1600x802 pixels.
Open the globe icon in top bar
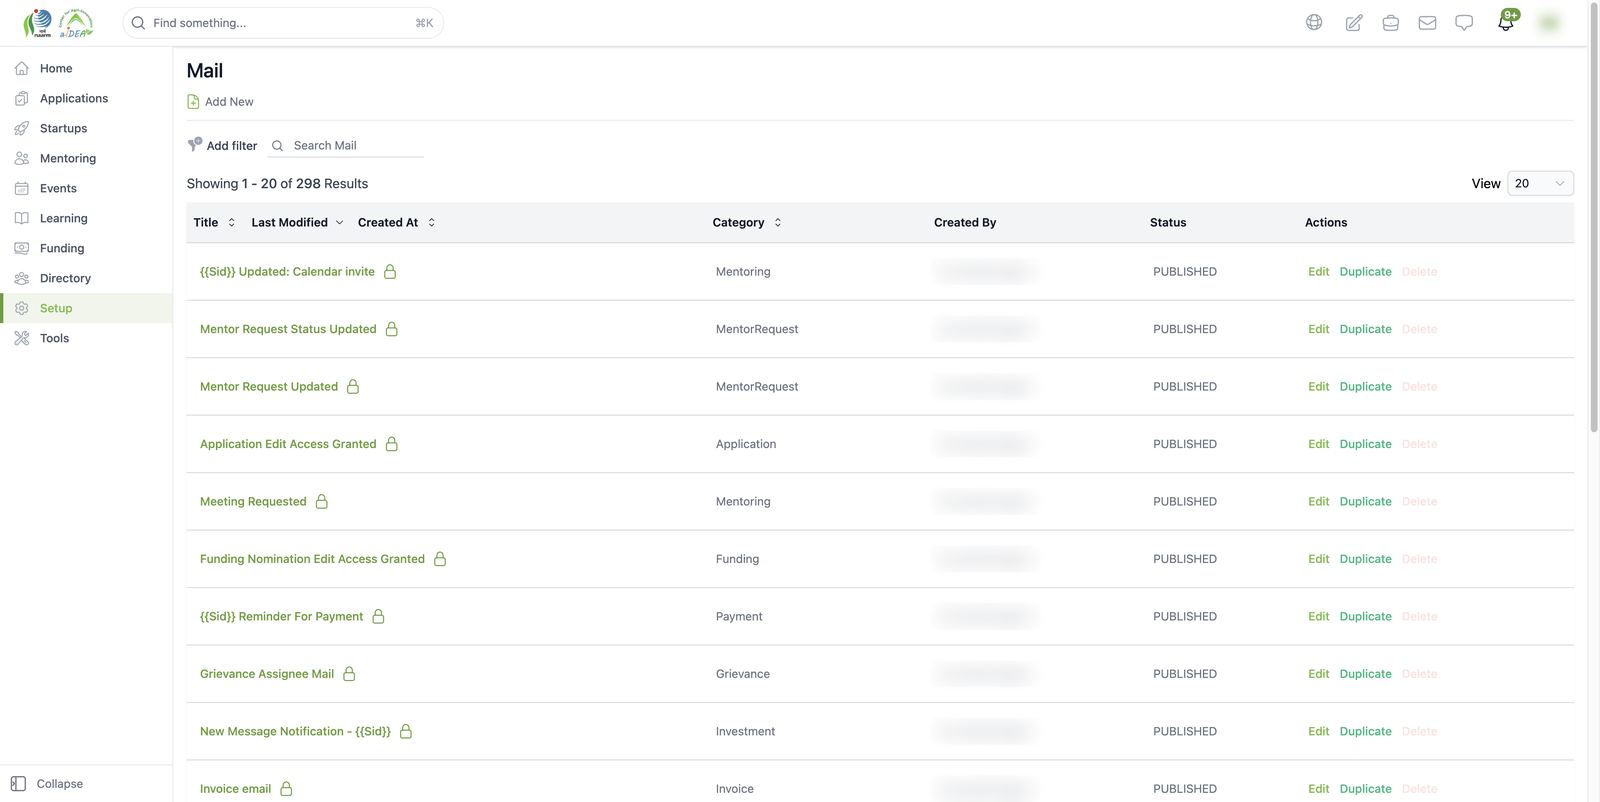point(1314,22)
